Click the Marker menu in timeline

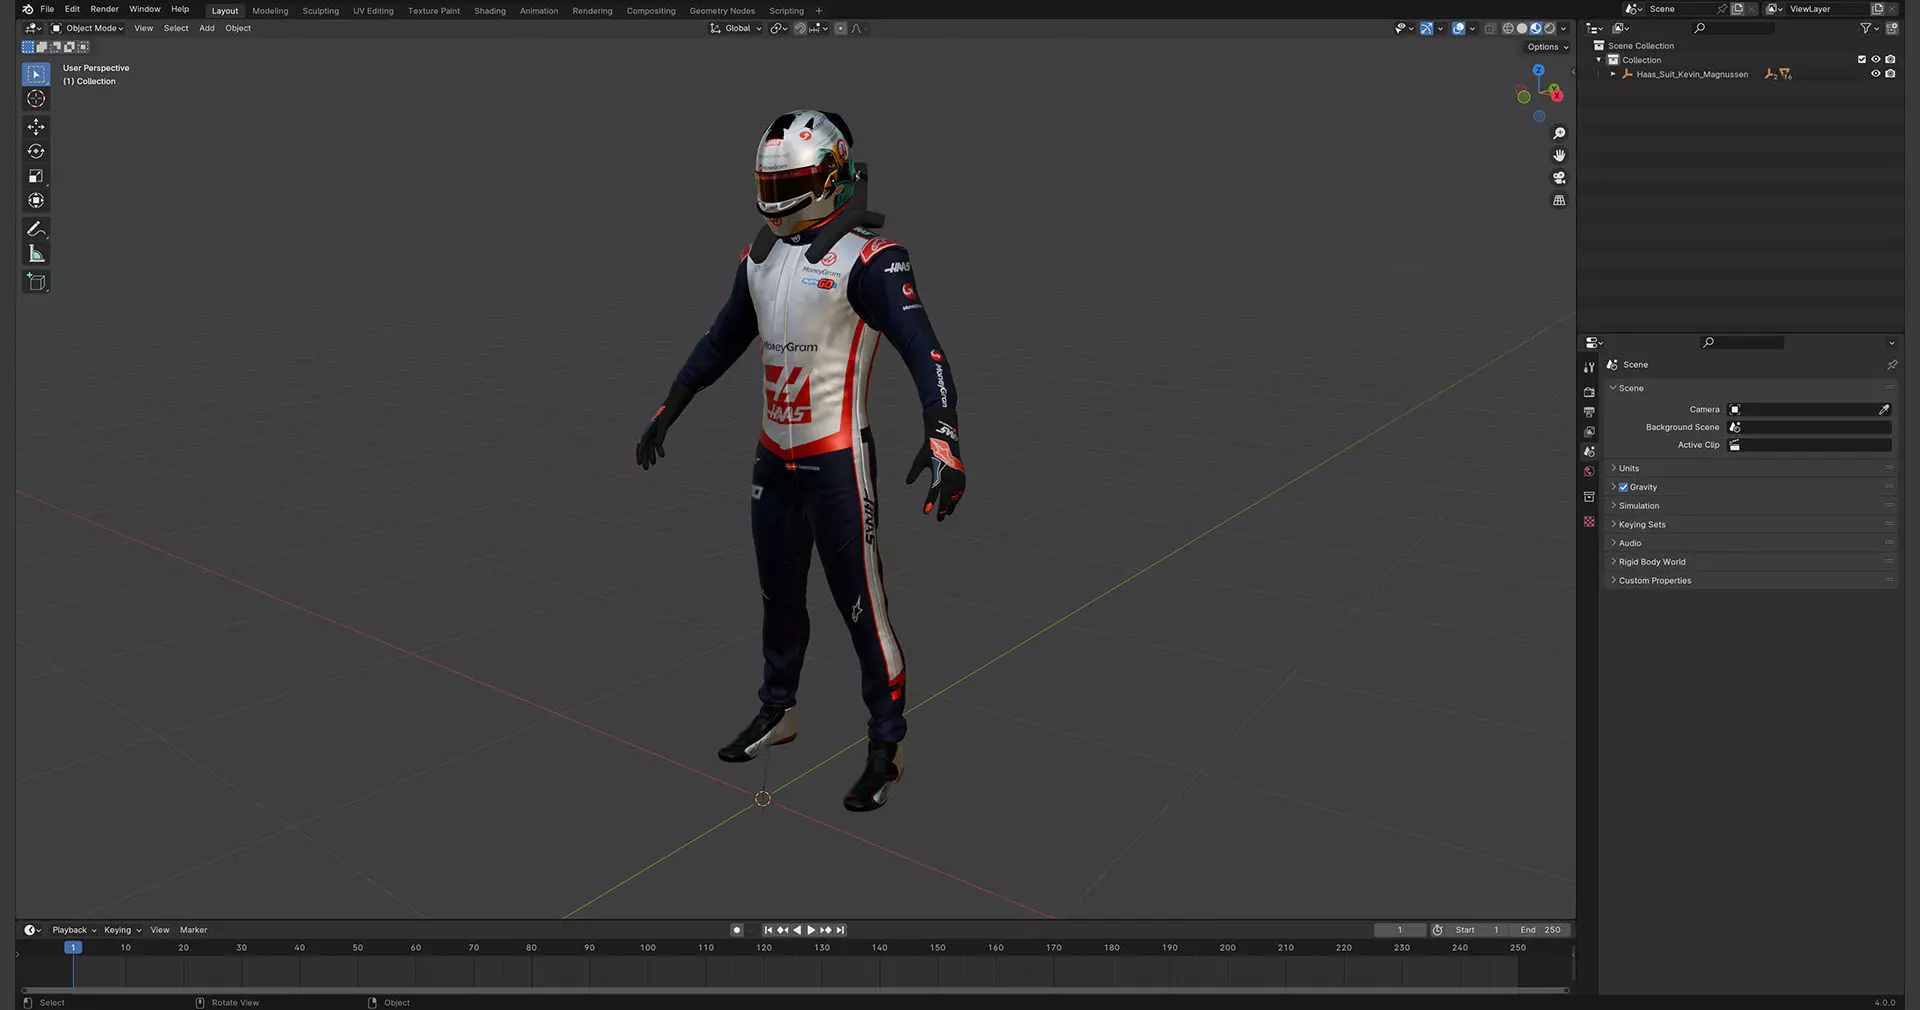pyautogui.click(x=194, y=930)
